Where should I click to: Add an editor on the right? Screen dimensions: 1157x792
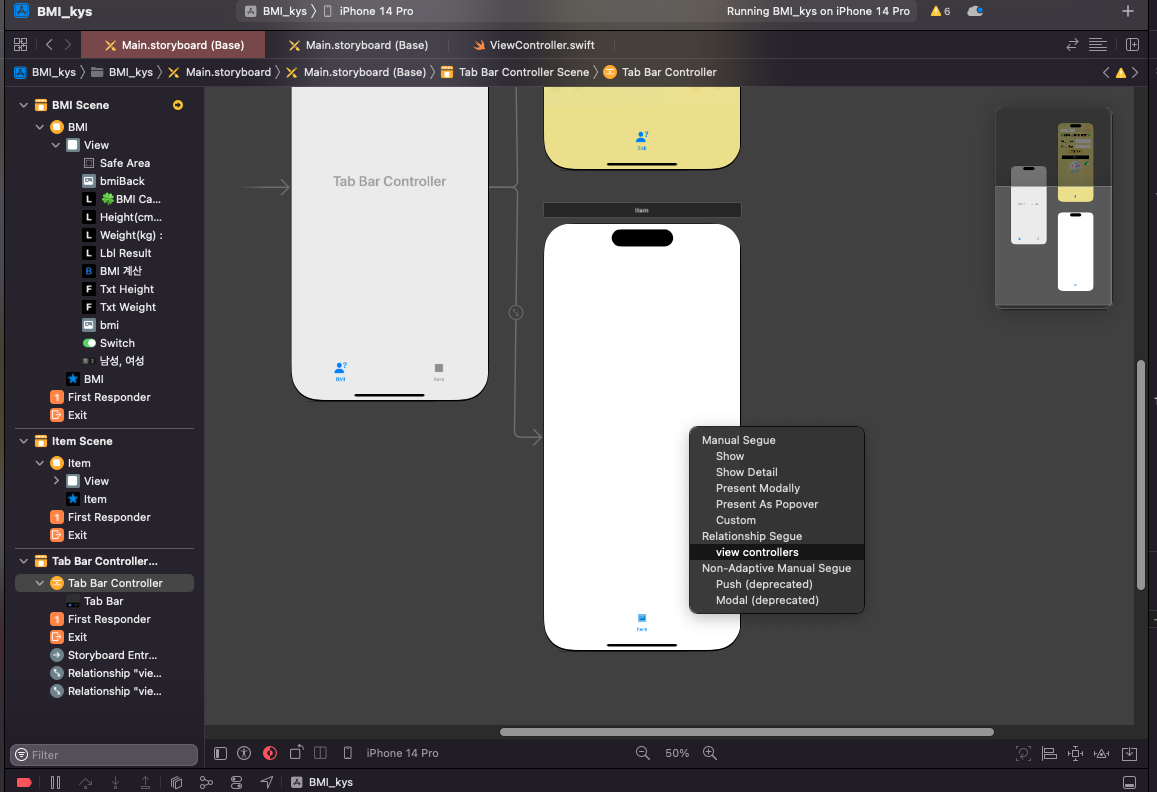click(x=1133, y=45)
